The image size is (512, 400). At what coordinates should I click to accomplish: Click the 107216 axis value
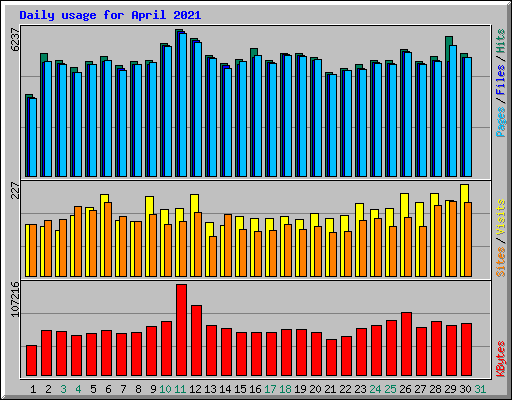click(x=15, y=299)
